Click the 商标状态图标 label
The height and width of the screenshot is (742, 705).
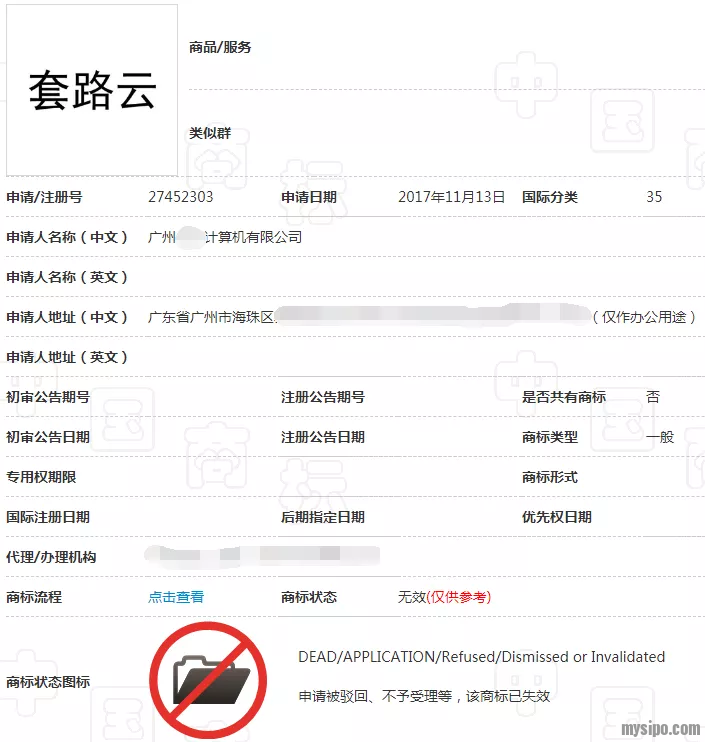click(x=48, y=682)
